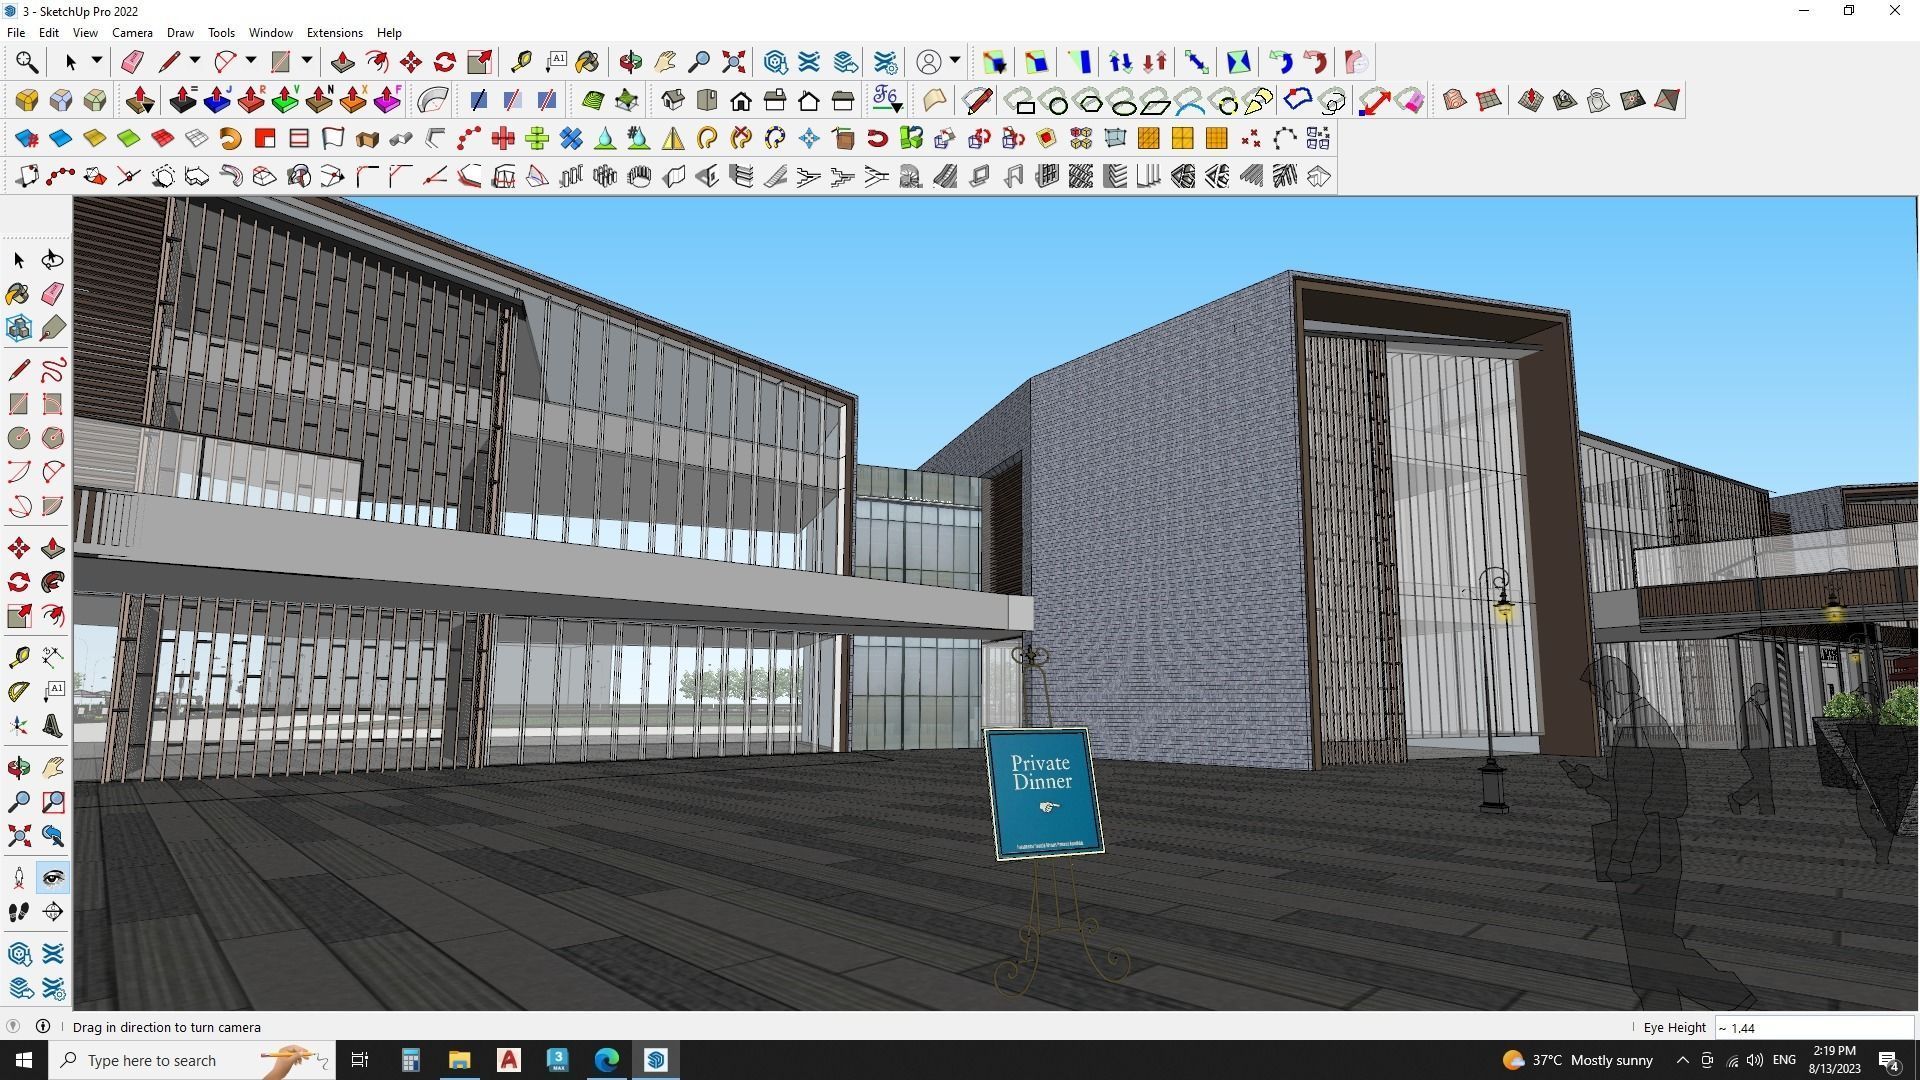Image resolution: width=1920 pixels, height=1080 pixels.
Task: Click the Search magnifier in top toolbar
Action: pyautogui.click(x=27, y=62)
